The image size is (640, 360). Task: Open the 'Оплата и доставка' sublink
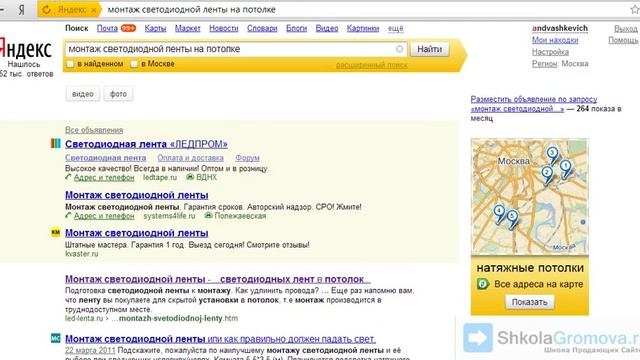tap(190, 158)
